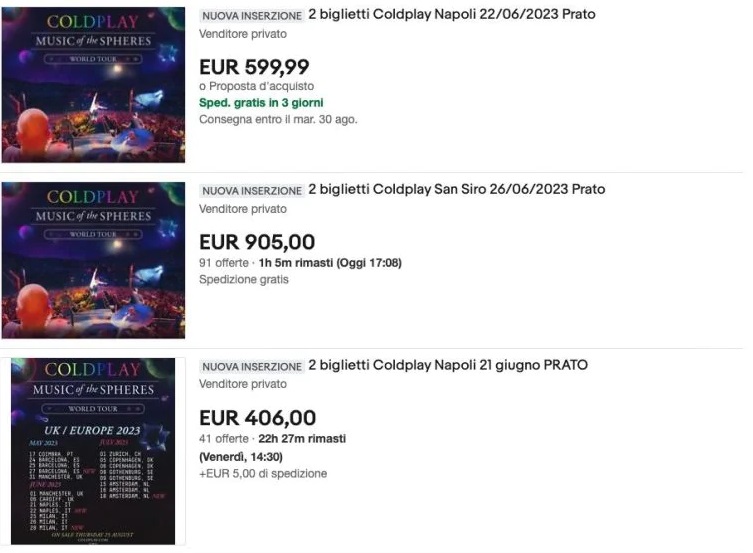Open the Coldplay Napoli 22/06/2023 listing thumbnail

point(93,84)
